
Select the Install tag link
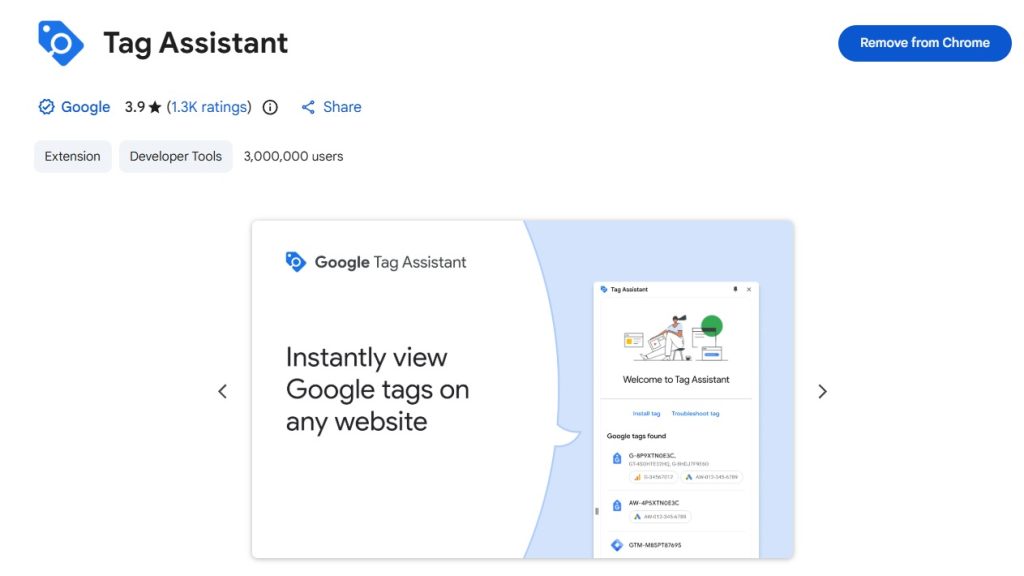(647, 413)
